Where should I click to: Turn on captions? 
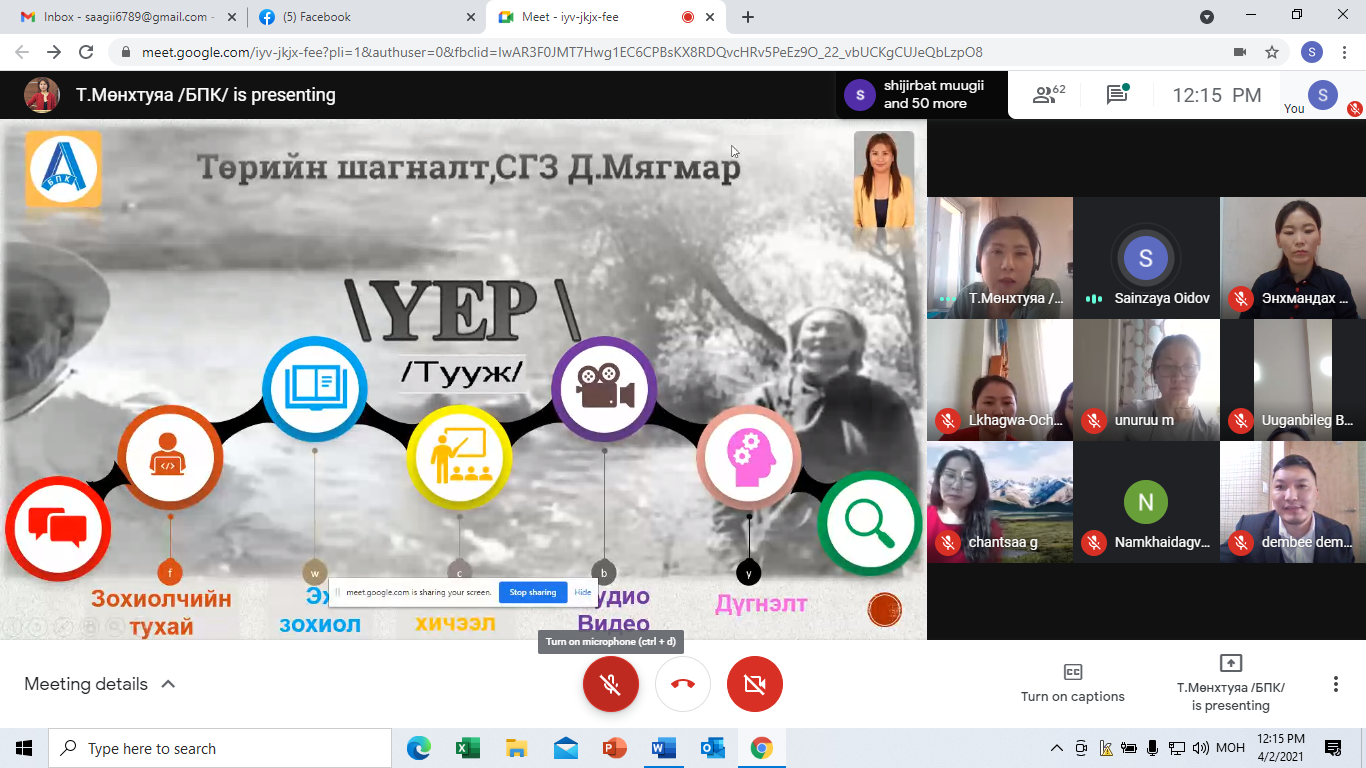1072,683
